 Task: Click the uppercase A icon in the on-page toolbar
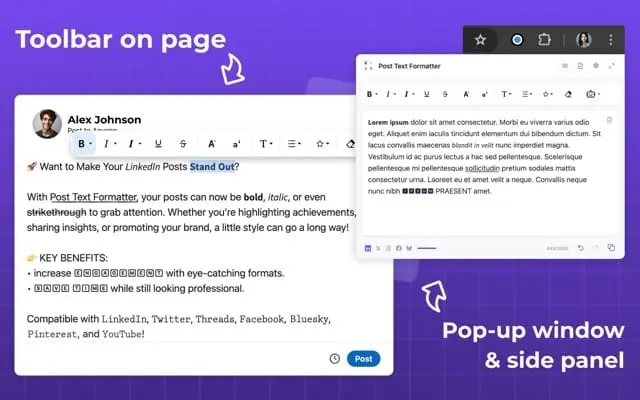(211, 144)
